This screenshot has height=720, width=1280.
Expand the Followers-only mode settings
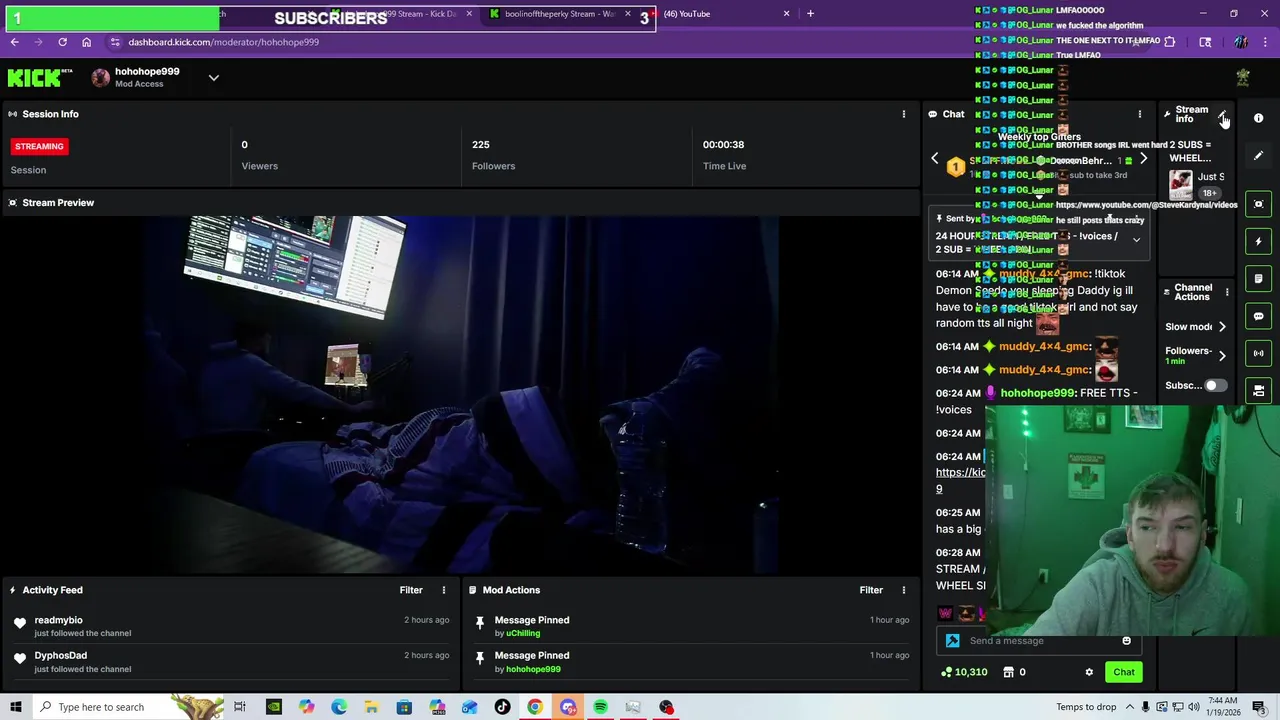[x=1222, y=355]
